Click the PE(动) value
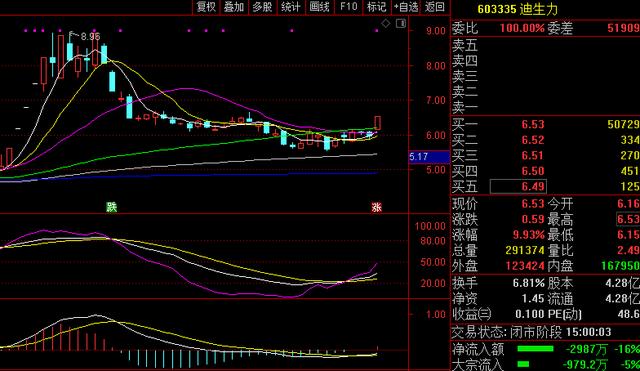This screenshot has height=371, width=640. pyautogui.click(x=629, y=314)
